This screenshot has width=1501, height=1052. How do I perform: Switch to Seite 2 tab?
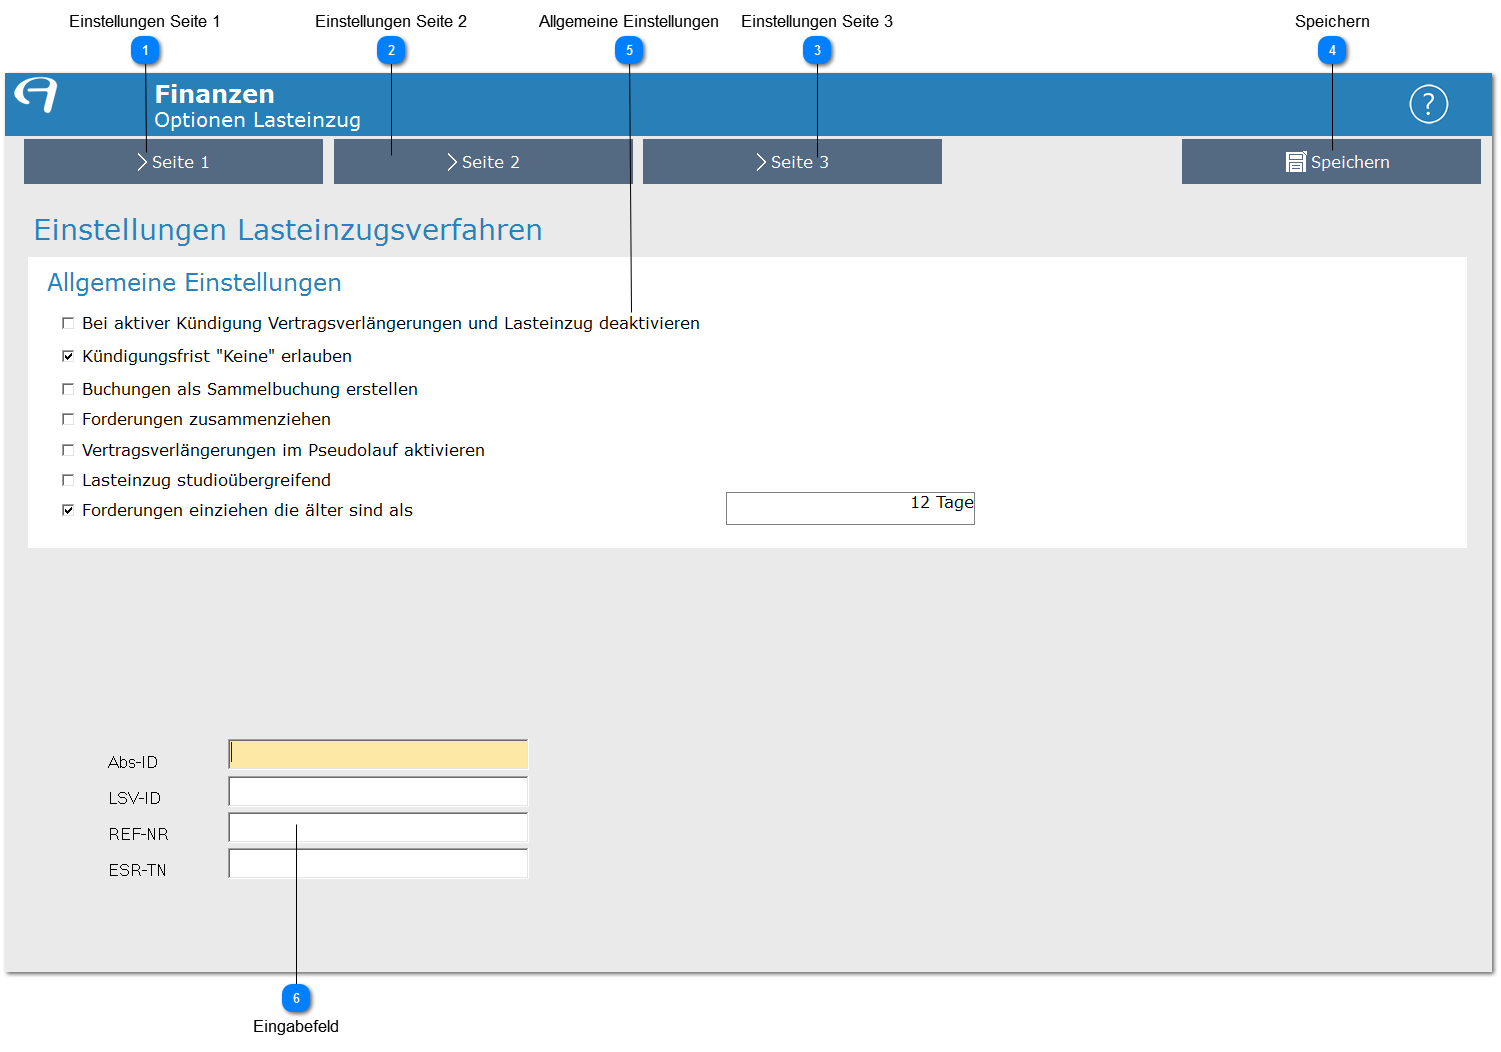click(x=483, y=162)
